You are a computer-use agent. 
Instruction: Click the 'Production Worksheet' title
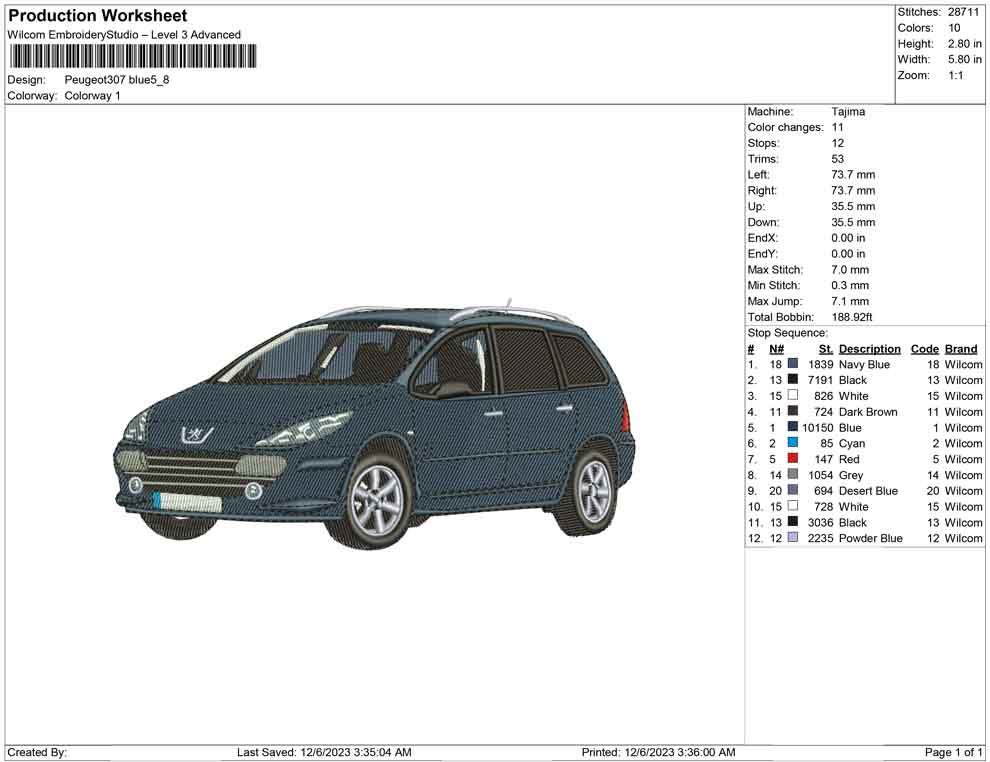tap(98, 16)
